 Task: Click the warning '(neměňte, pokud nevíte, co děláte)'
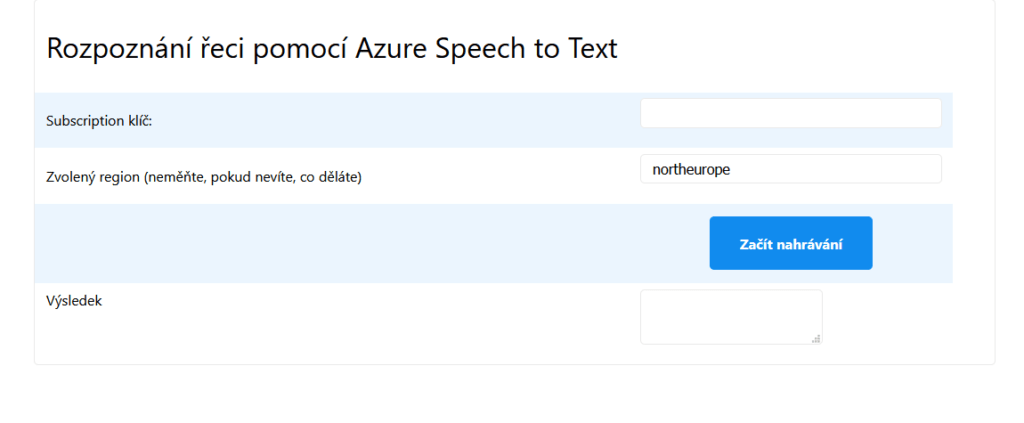tap(252, 177)
